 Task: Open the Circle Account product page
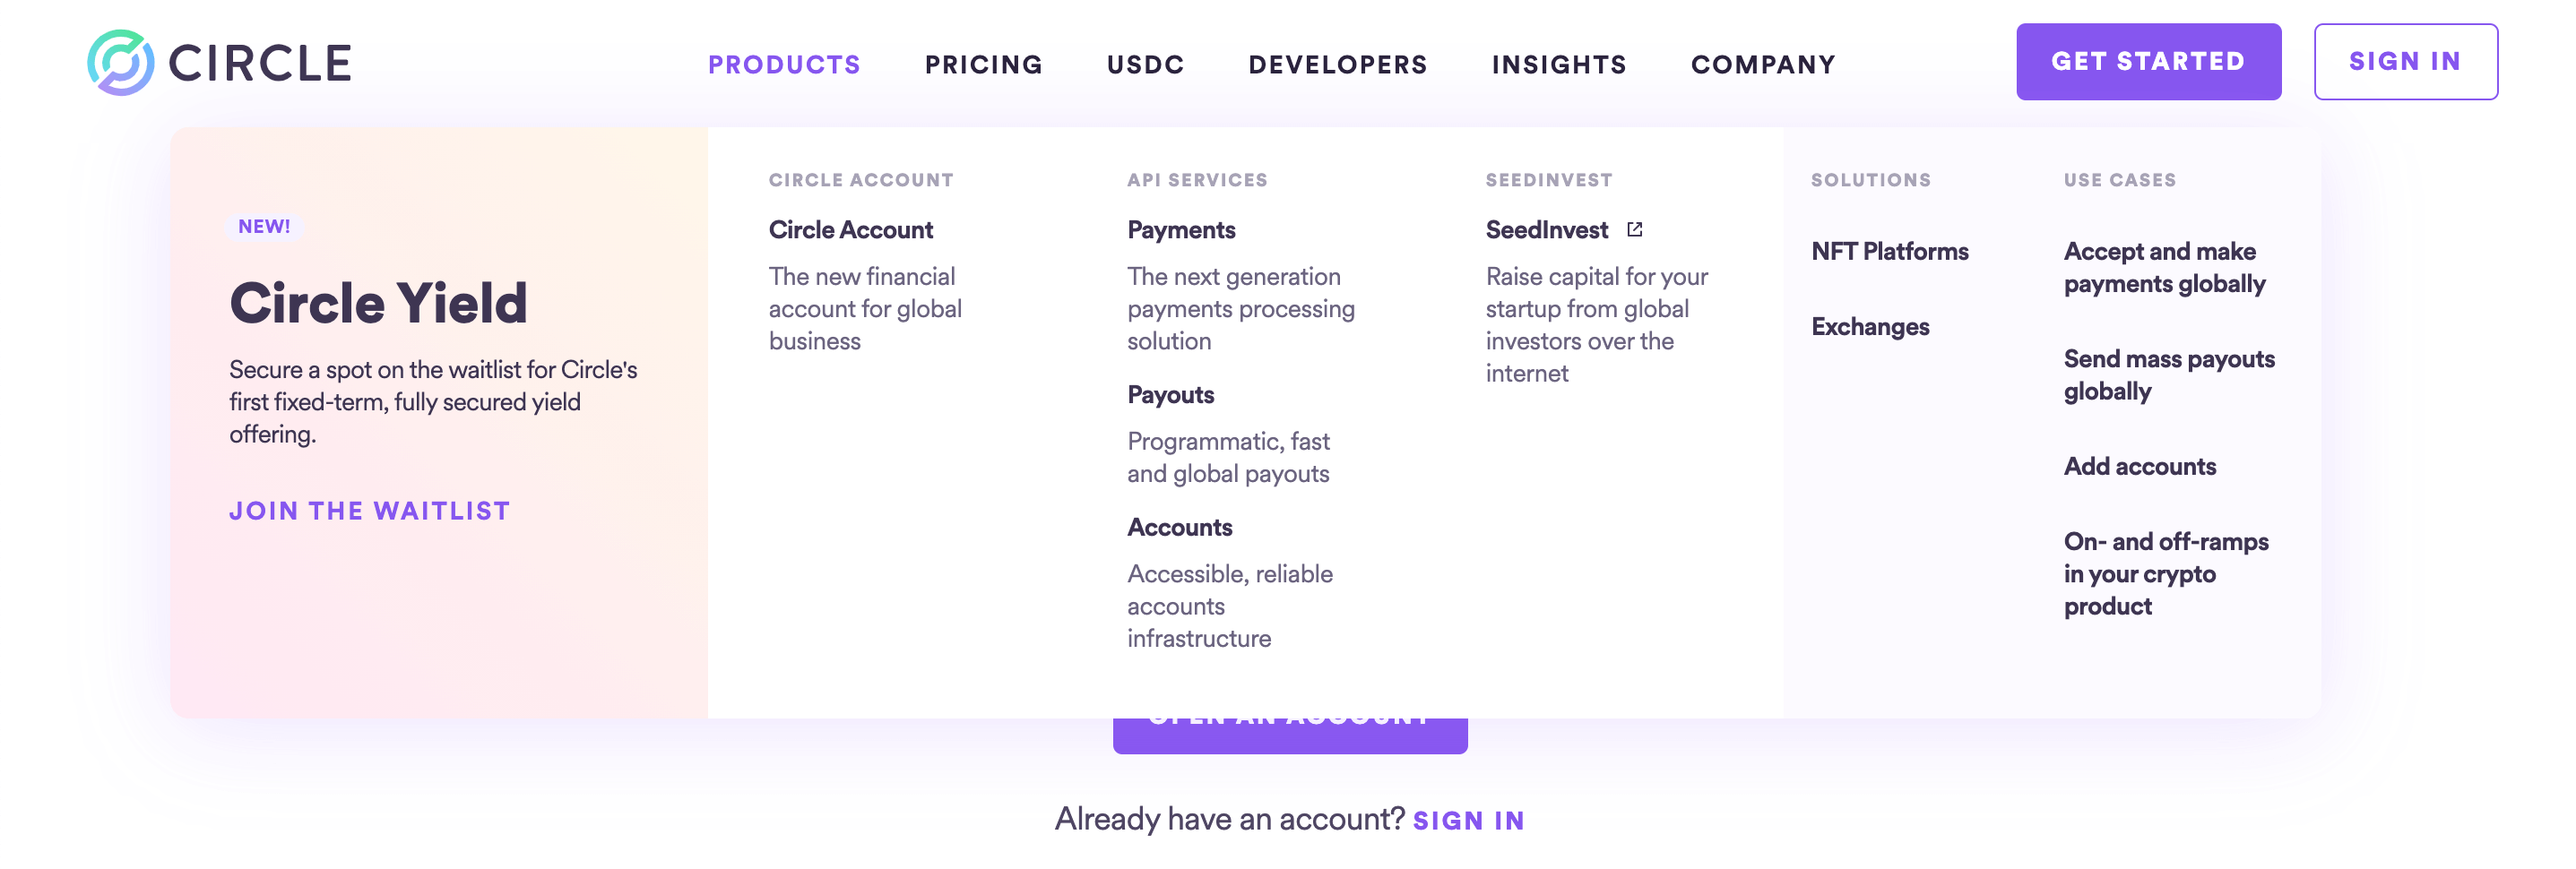pyautogui.click(x=850, y=229)
